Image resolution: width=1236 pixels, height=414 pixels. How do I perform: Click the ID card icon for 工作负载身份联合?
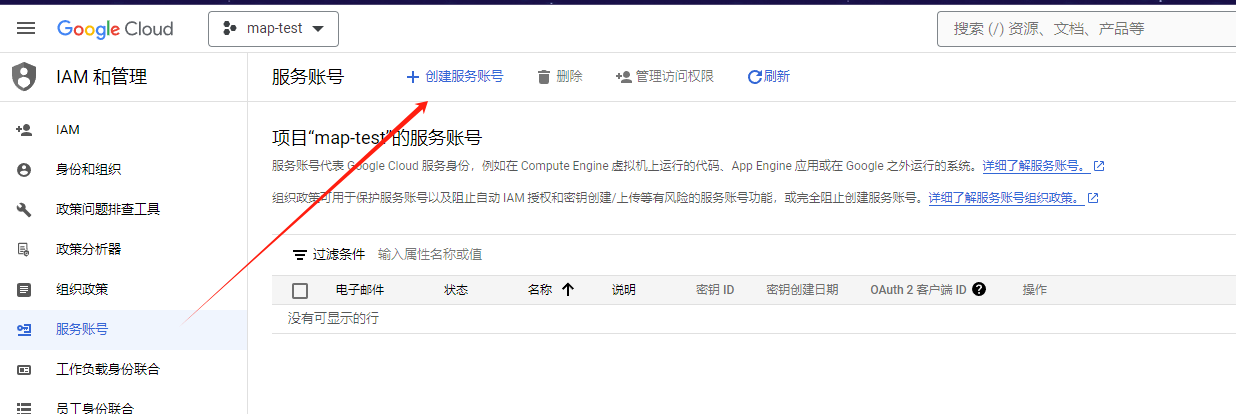coord(24,370)
